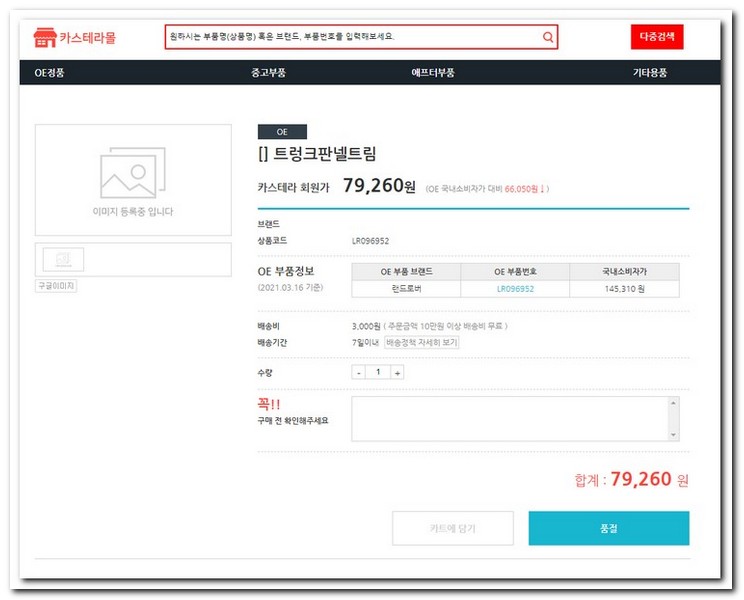Click the 카트에 담기 button
Screen dimensions: 744x600
(x=452, y=528)
